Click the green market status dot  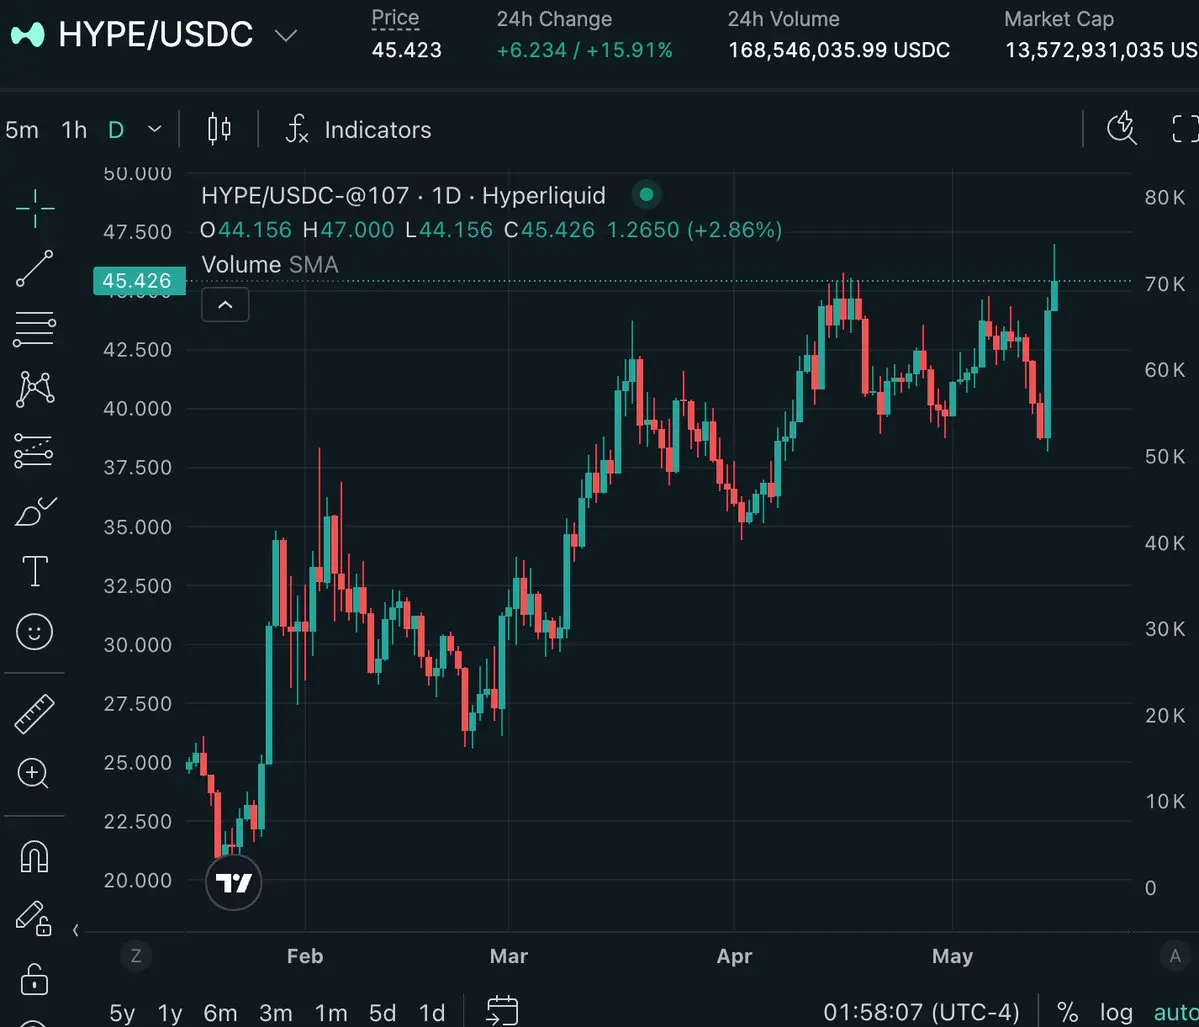646,195
